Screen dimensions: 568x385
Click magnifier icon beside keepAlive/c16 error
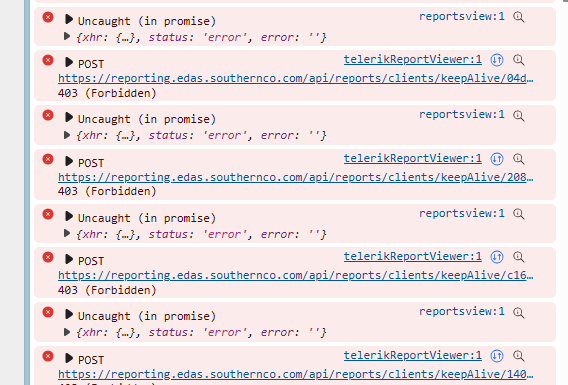point(518,257)
